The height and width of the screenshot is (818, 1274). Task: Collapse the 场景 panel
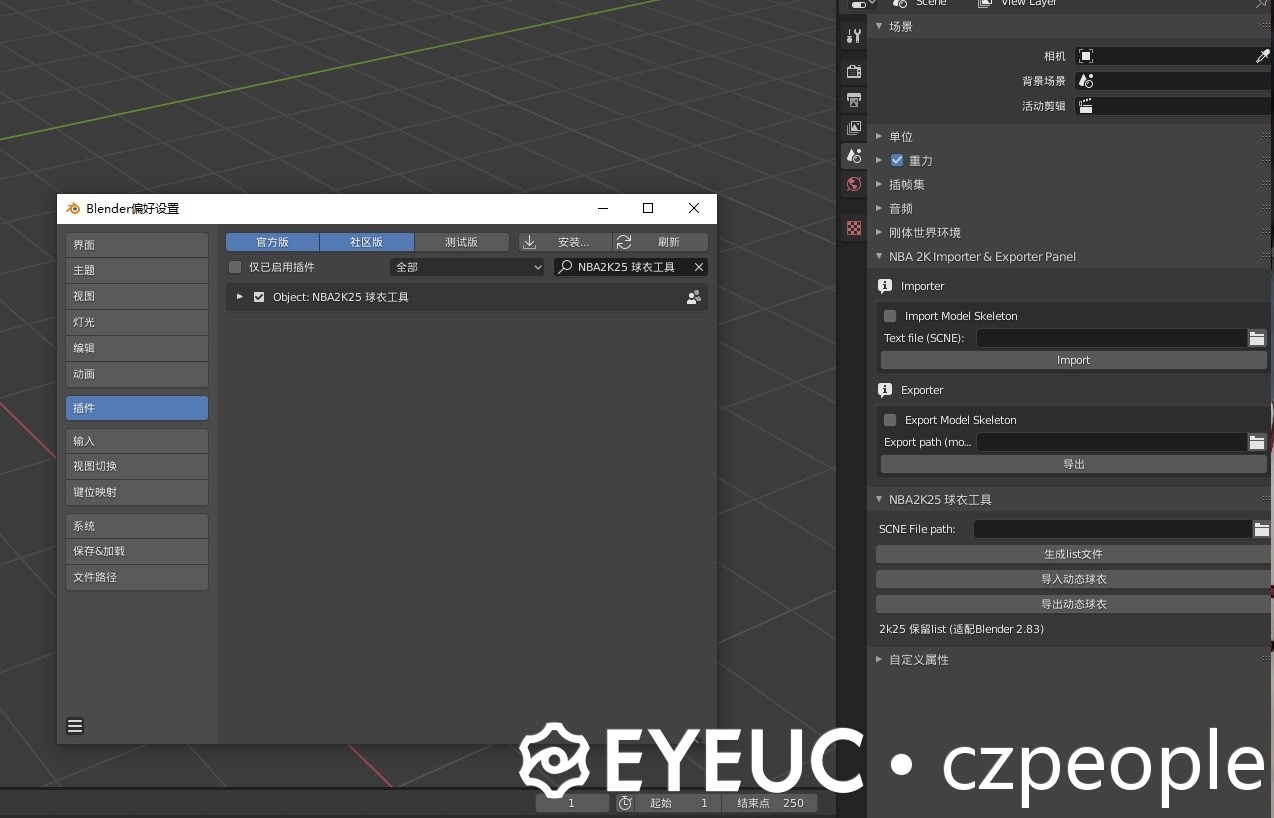pos(879,26)
